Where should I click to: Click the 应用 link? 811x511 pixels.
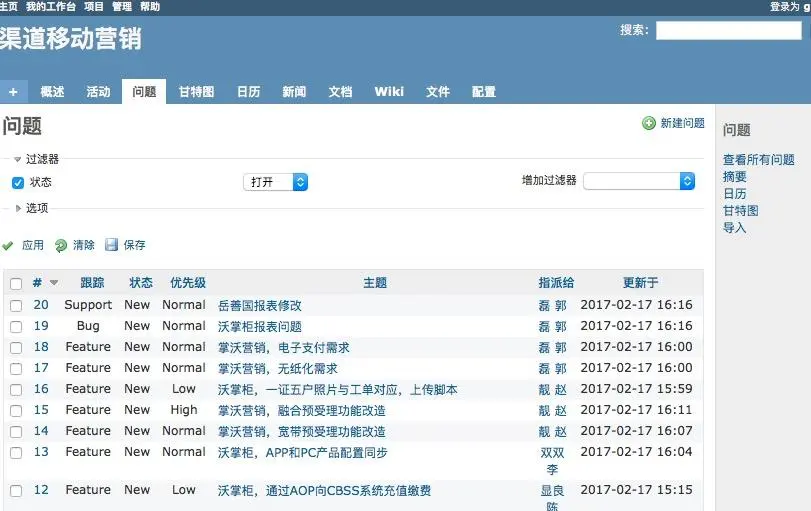pyautogui.click(x=33, y=245)
